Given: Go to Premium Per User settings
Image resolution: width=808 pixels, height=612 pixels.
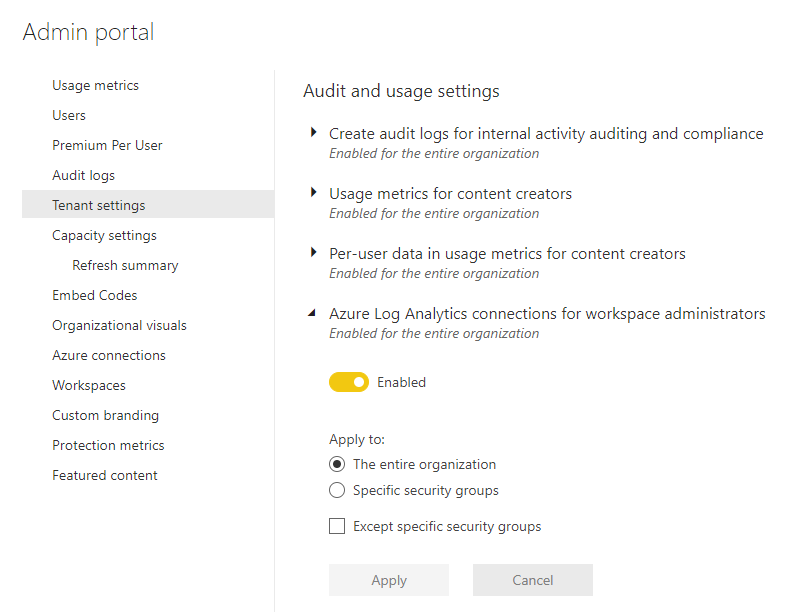Looking at the screenshot, I should pos(107,145).
